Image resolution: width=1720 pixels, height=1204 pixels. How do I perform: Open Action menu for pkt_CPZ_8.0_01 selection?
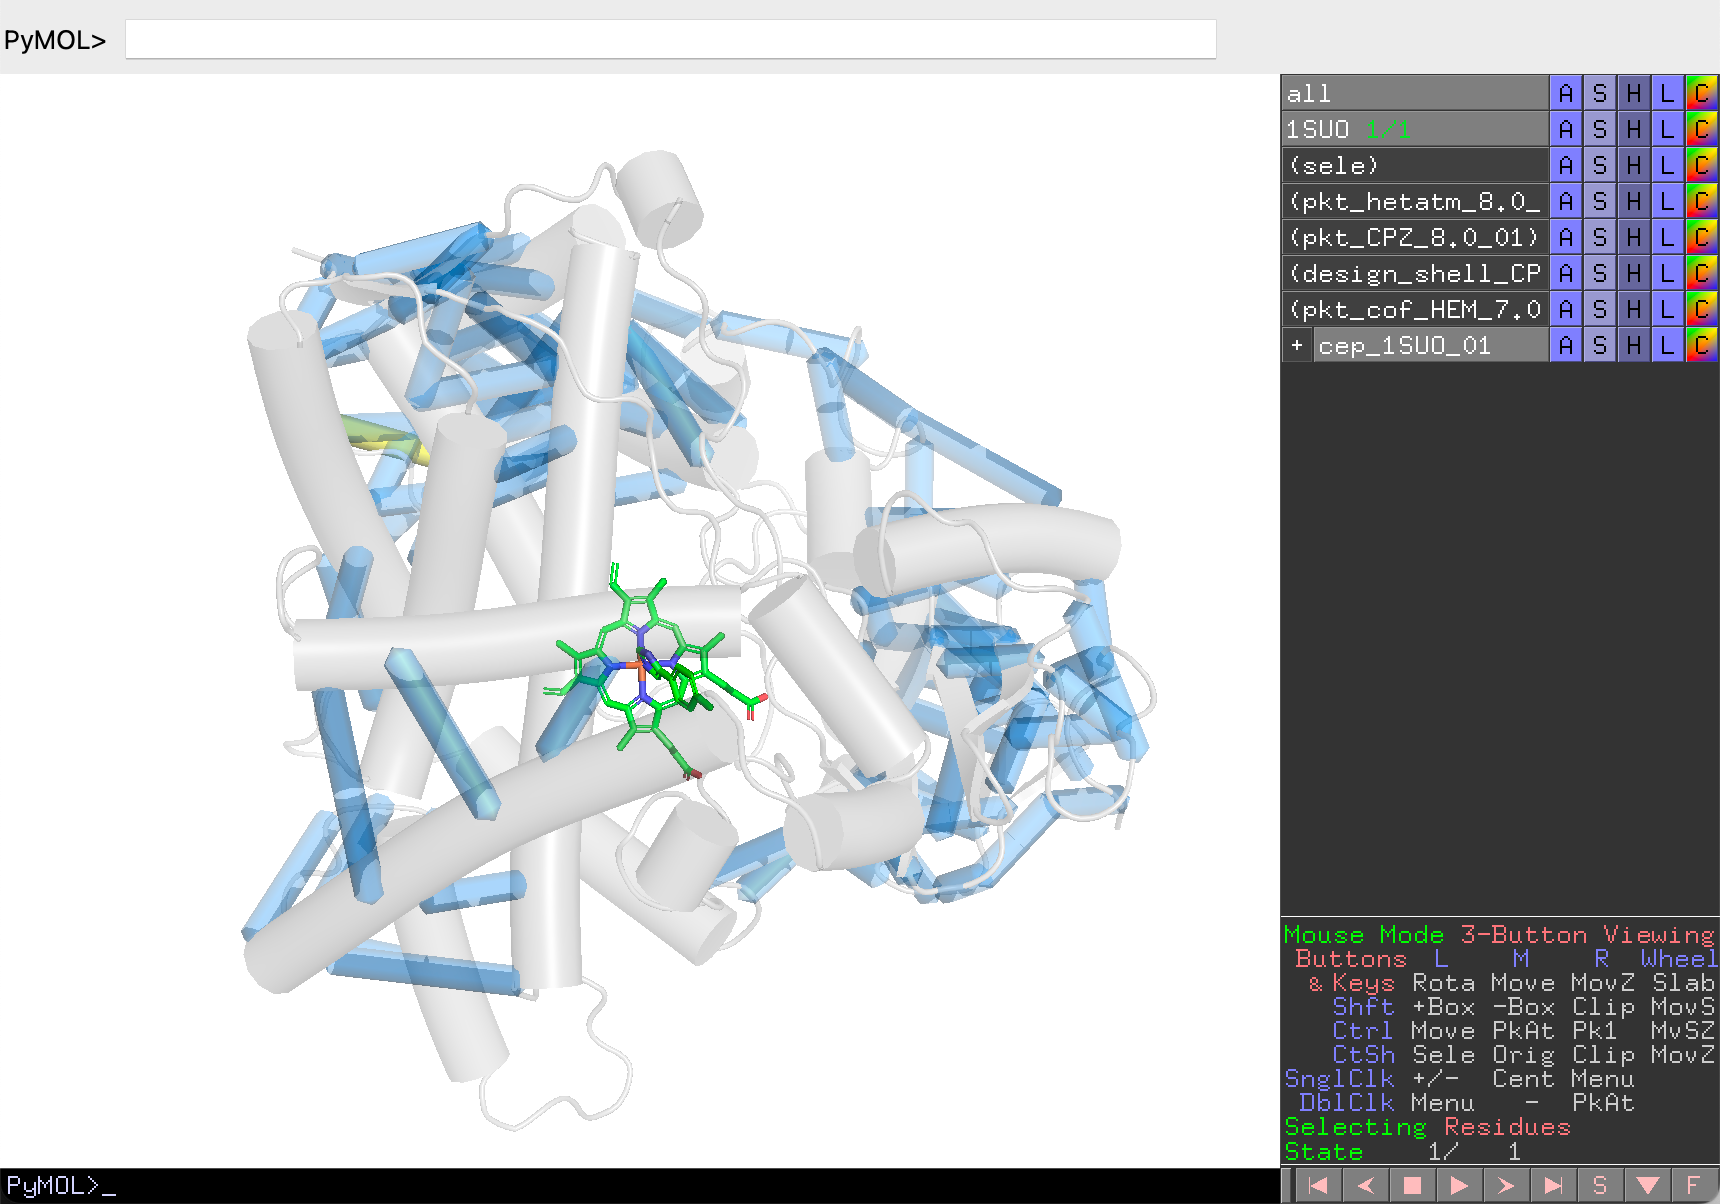tap(1566, 237)
